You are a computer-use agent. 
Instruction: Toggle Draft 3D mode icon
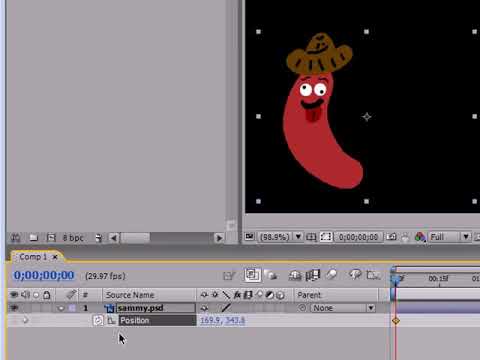point(271,275)
